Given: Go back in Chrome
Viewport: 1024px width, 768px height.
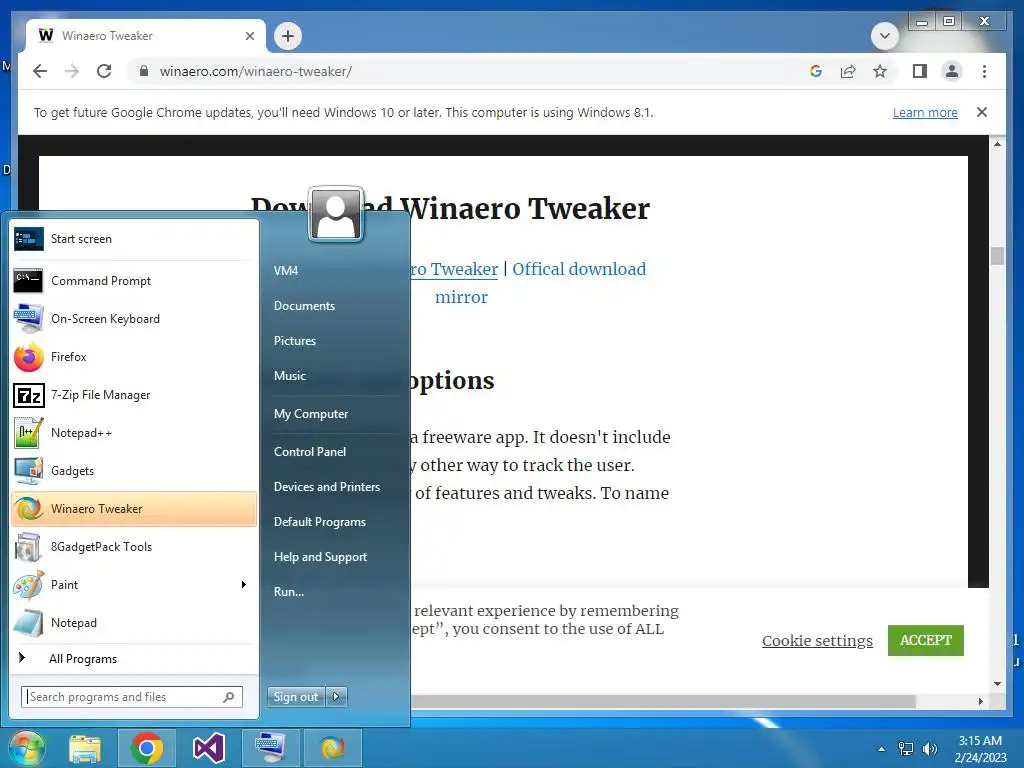Looking at the screenshot, I should [40, 71].
